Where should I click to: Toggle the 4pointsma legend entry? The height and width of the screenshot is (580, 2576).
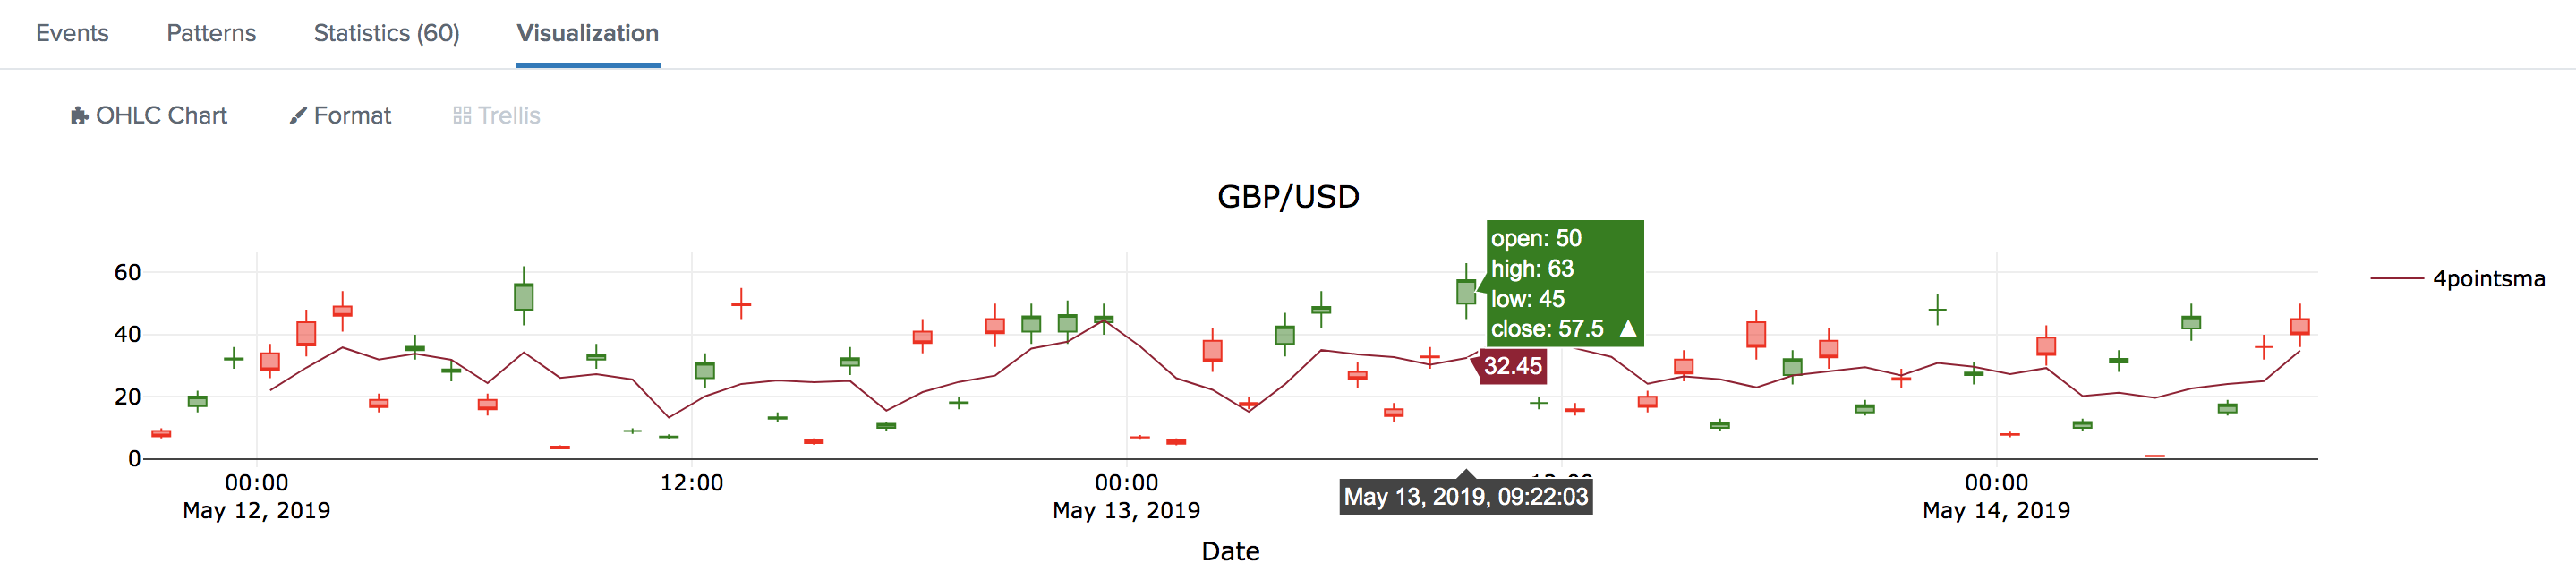(x=2458, y=278)
